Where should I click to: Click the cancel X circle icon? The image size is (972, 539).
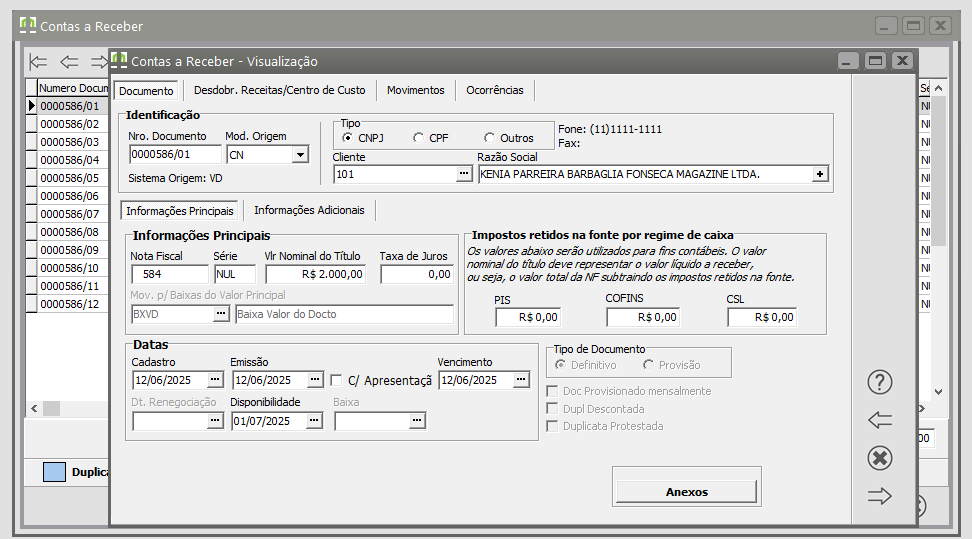[x=880, y=458]
